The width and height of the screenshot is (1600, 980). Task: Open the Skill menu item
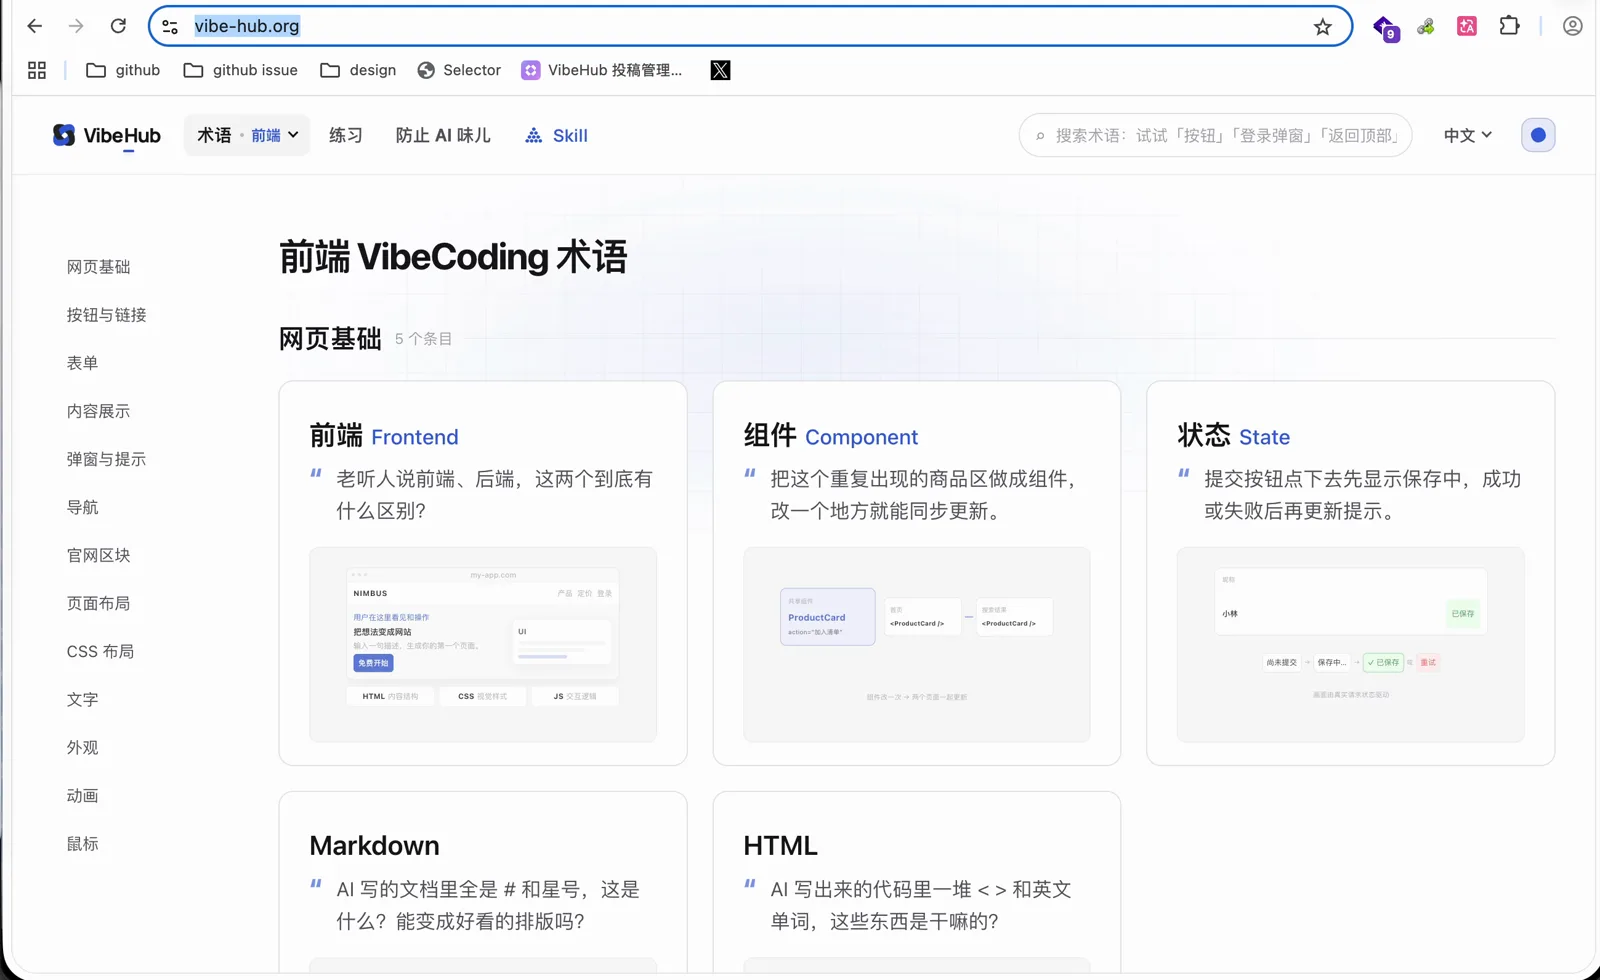[x=556, y=135]
